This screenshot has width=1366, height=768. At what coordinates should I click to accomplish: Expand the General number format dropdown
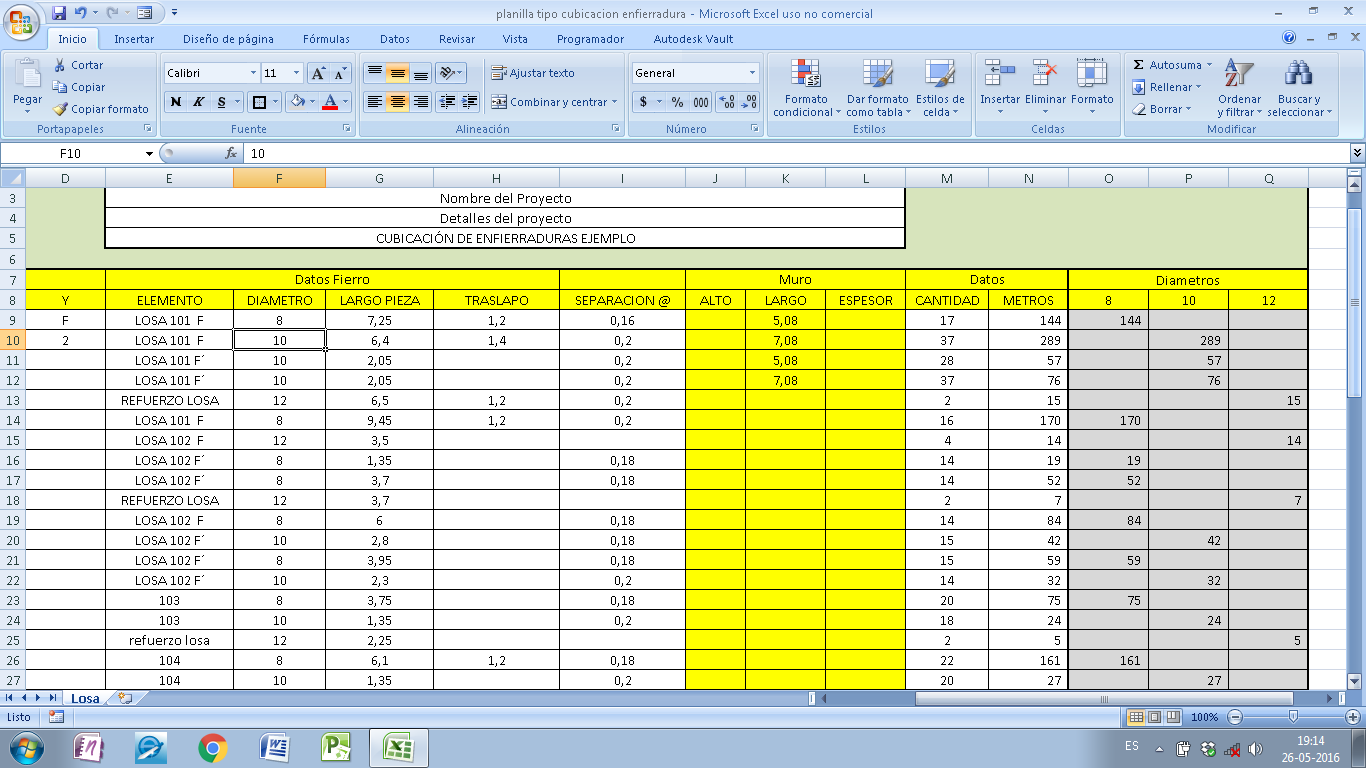pyautogui.click(x=751, y=73)
